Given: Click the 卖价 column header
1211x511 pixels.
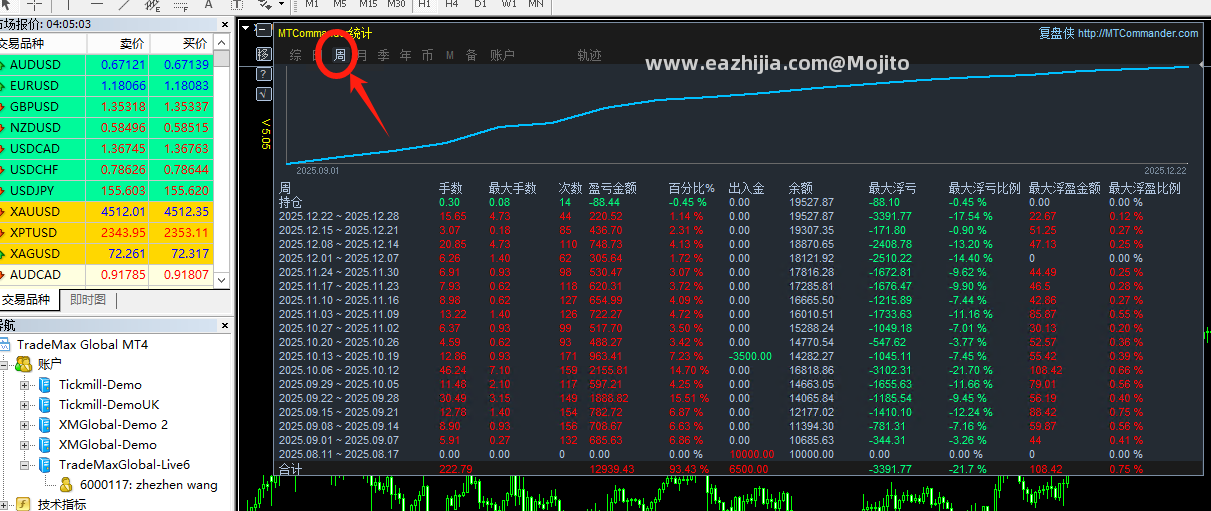Looking at the screenshot, I should 118,44.
